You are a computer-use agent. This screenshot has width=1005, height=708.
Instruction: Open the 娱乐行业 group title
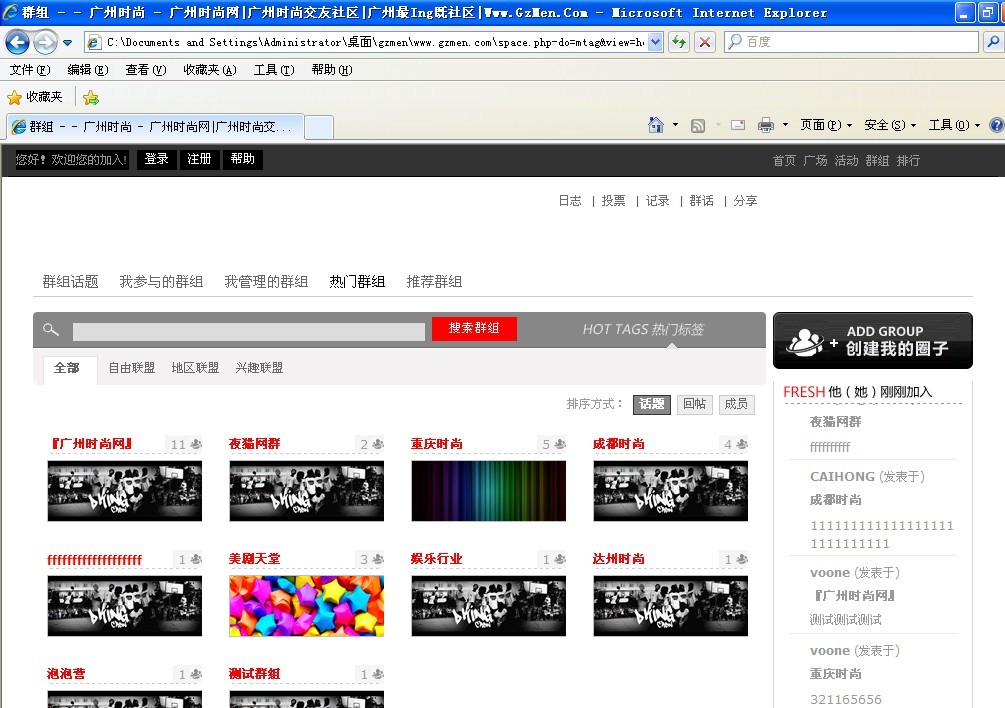coord(436,559)
